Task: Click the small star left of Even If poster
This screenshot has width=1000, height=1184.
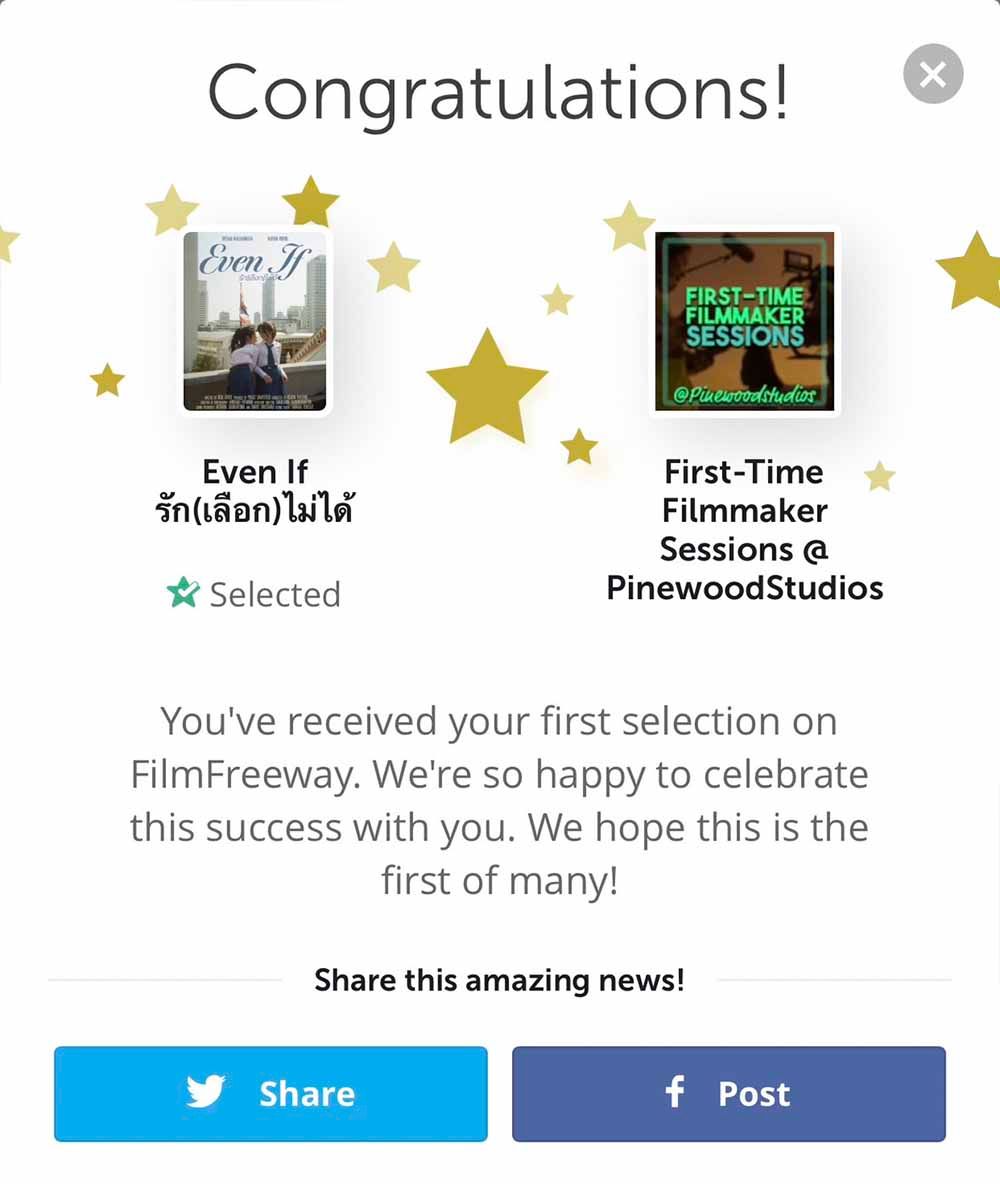Action: pos(107,380)
